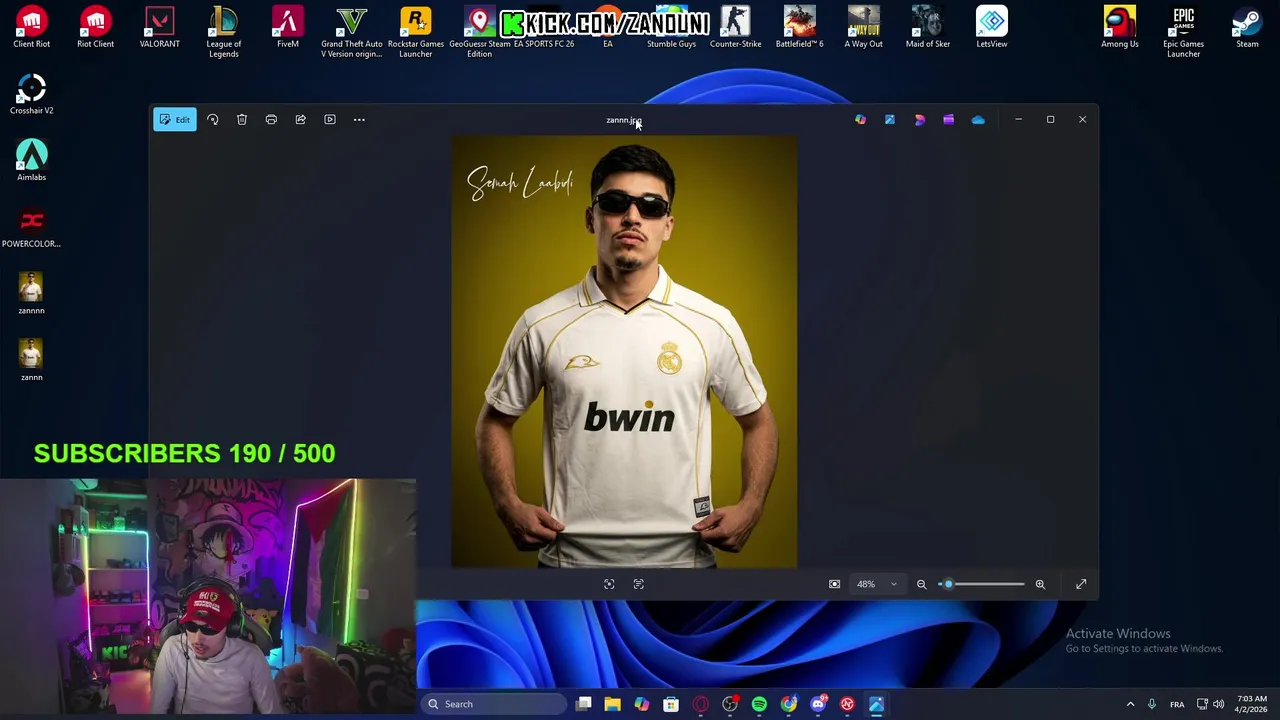This screenshot has width=1280, height=720.
Task: Open the purple app icon in Photos title bar
Action: click(948, 120)
